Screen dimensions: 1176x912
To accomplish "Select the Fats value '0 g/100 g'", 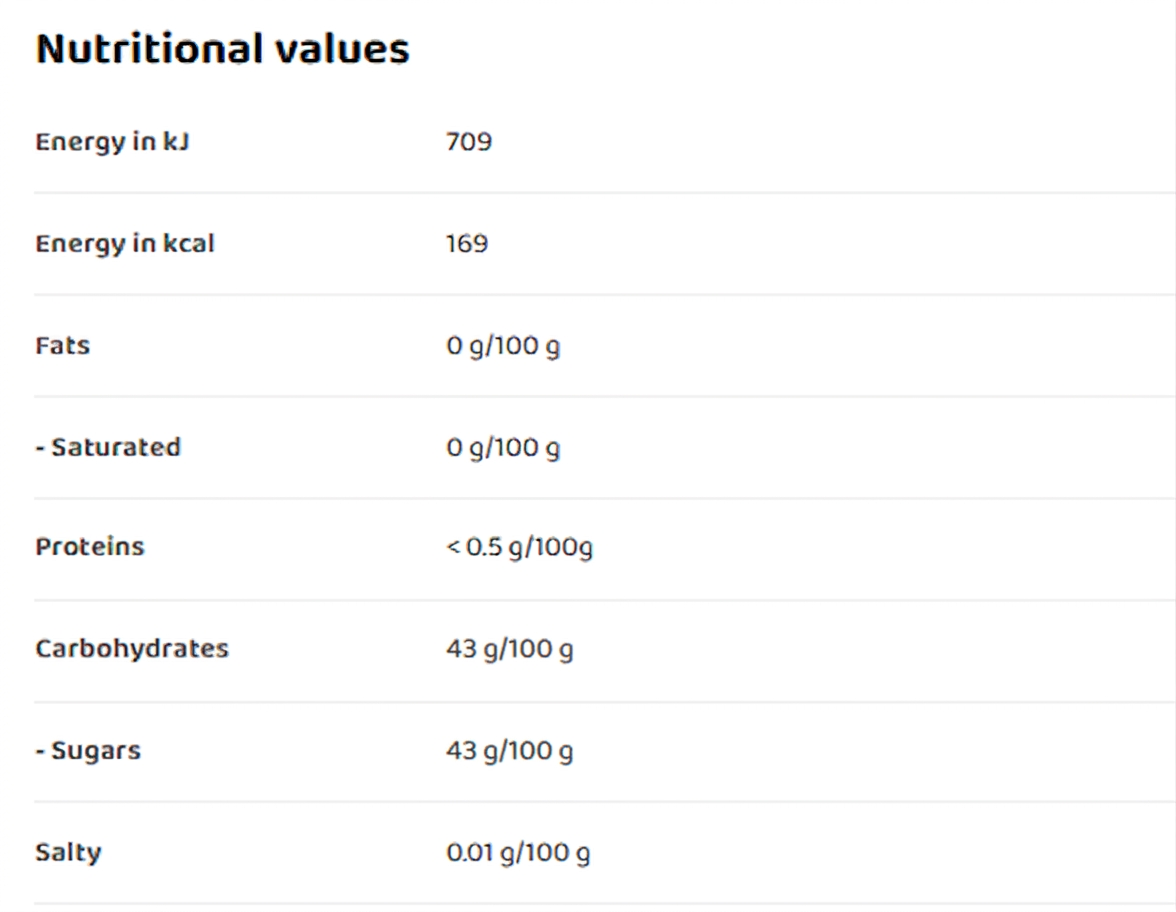I will [503, 347].
